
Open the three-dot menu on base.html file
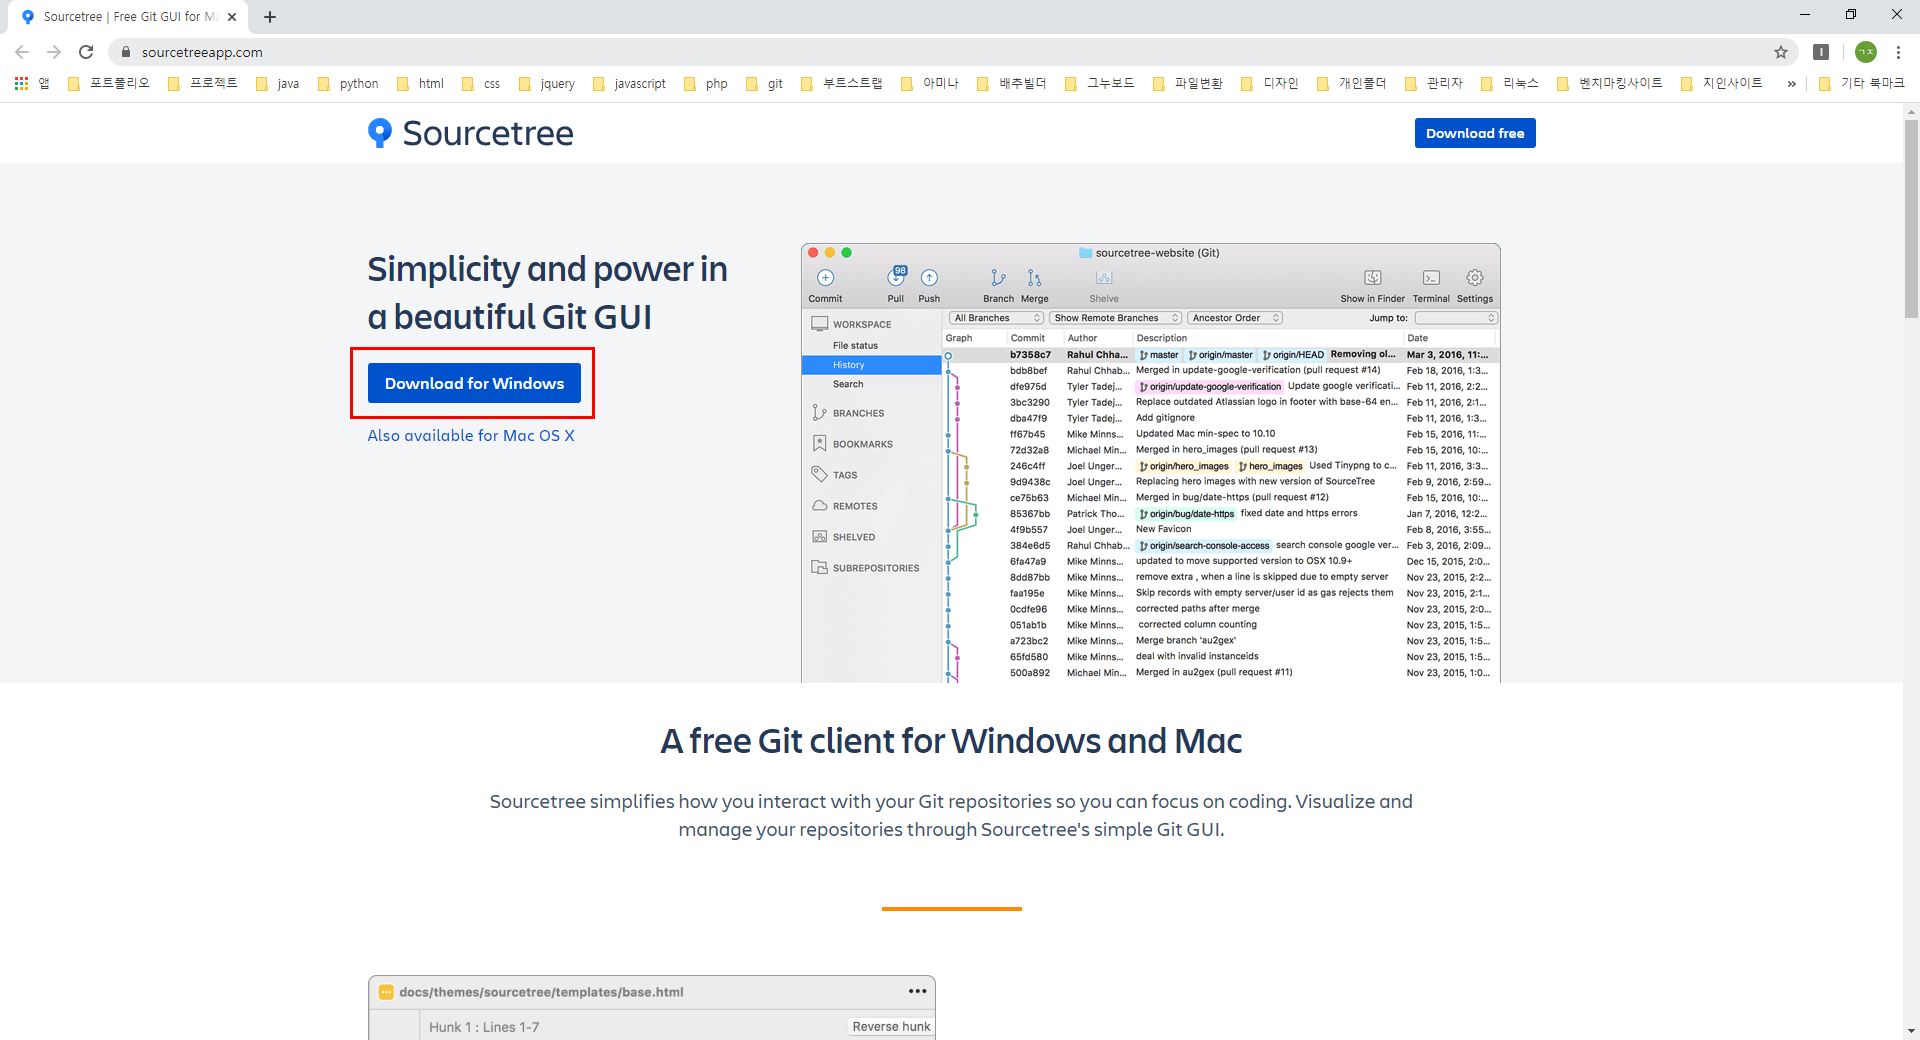tap(917, 991)
